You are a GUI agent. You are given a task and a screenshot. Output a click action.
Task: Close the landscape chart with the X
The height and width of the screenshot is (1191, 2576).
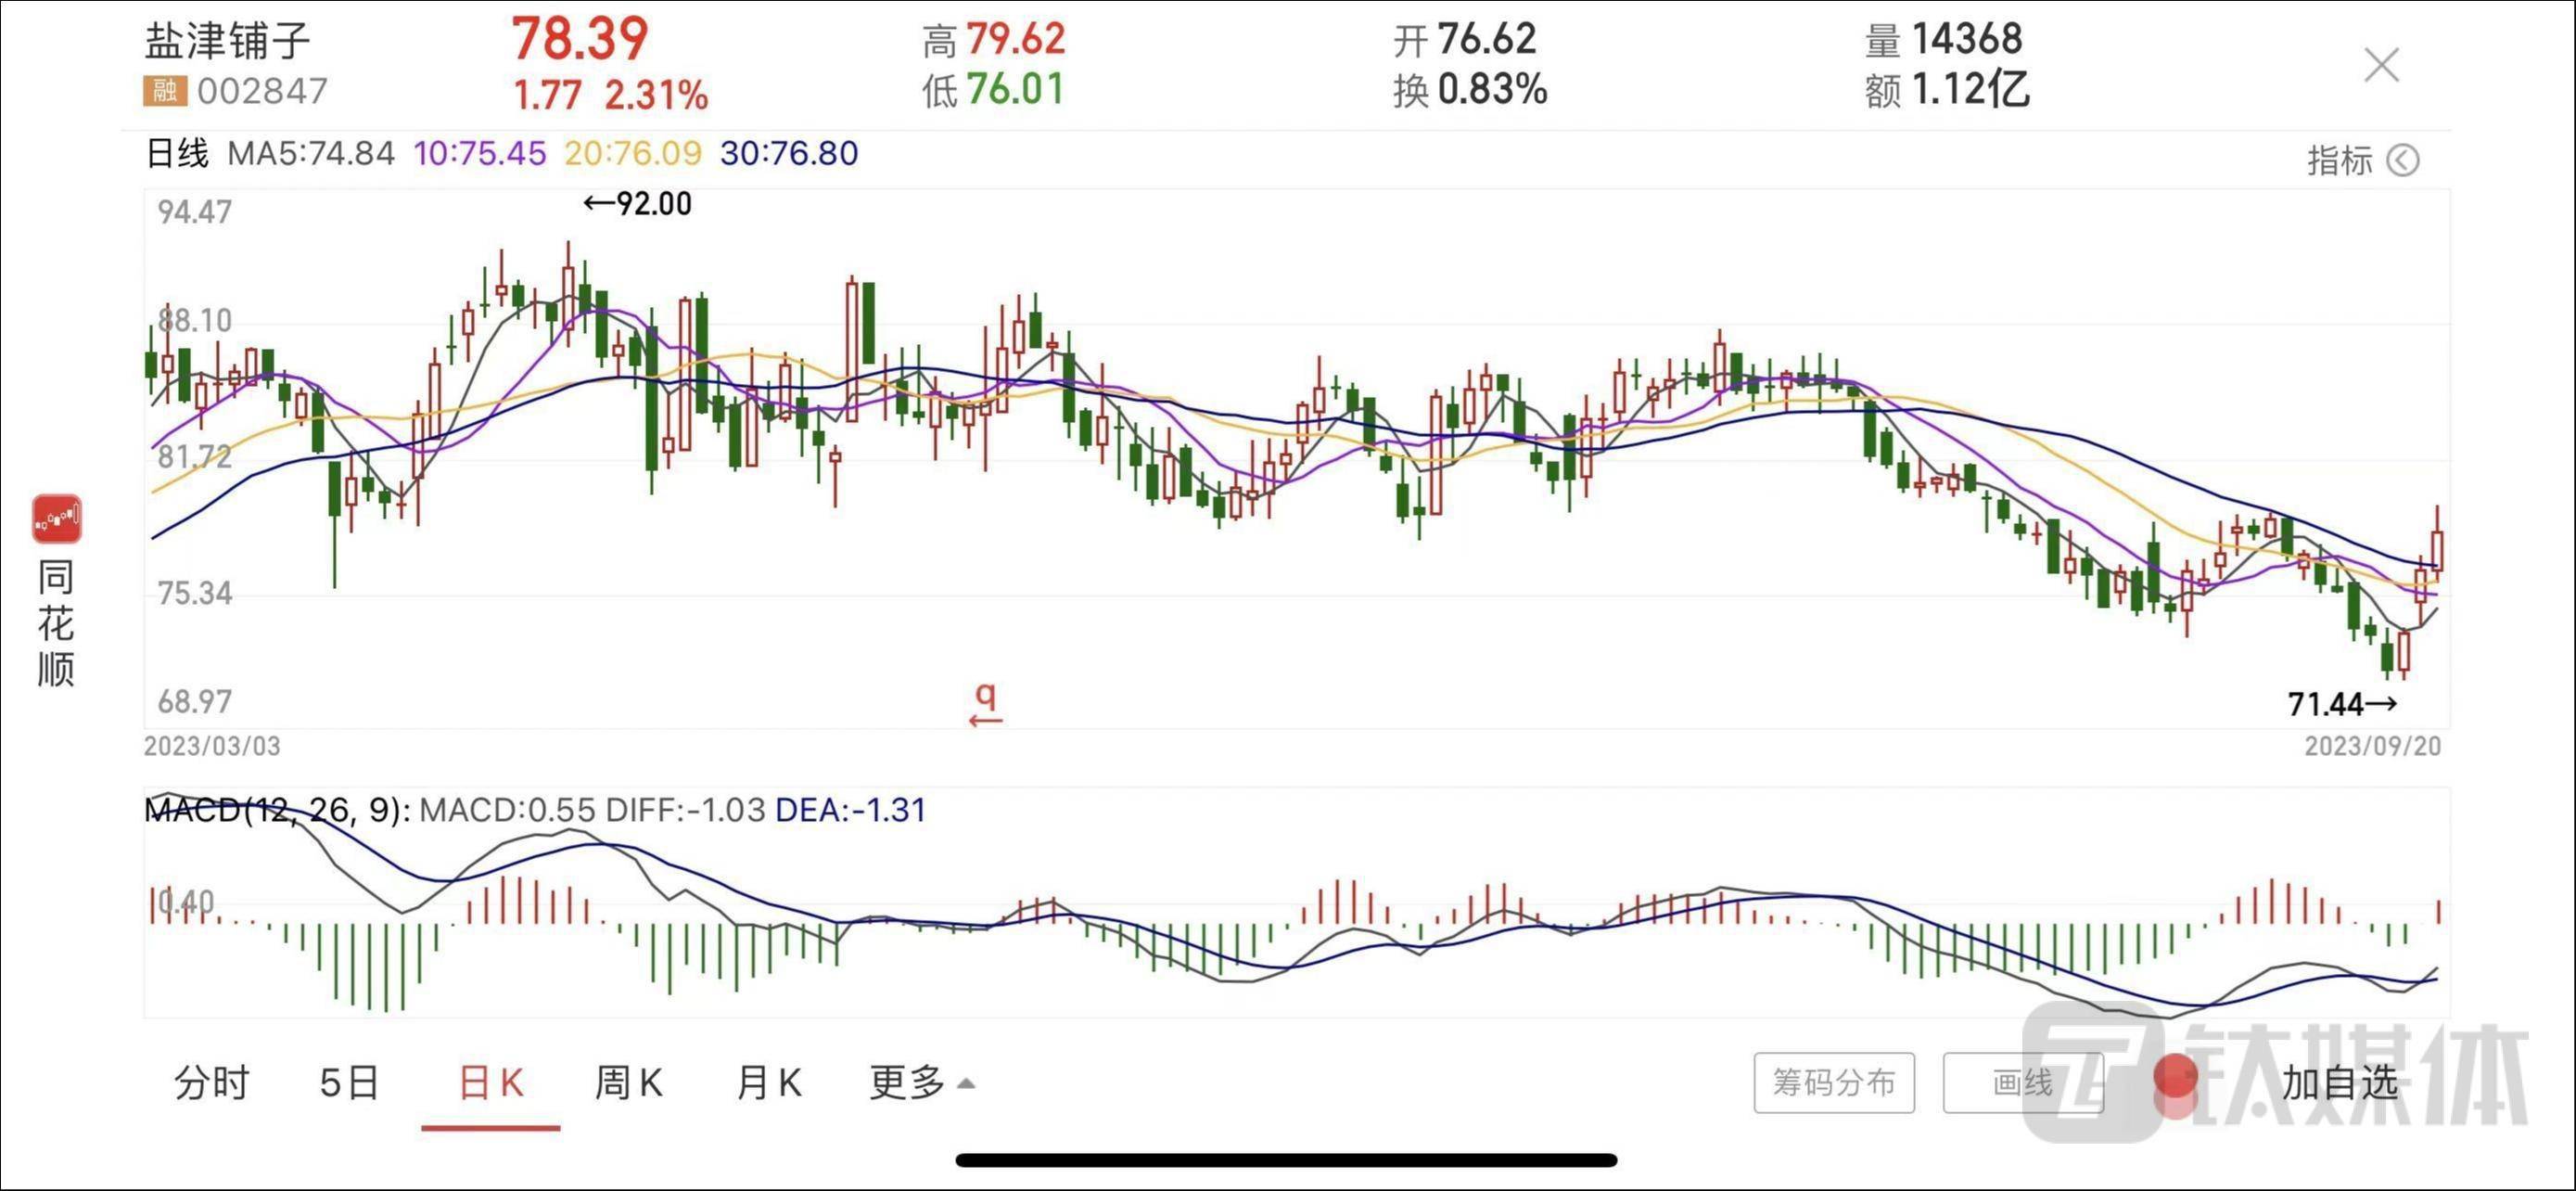2382,66
